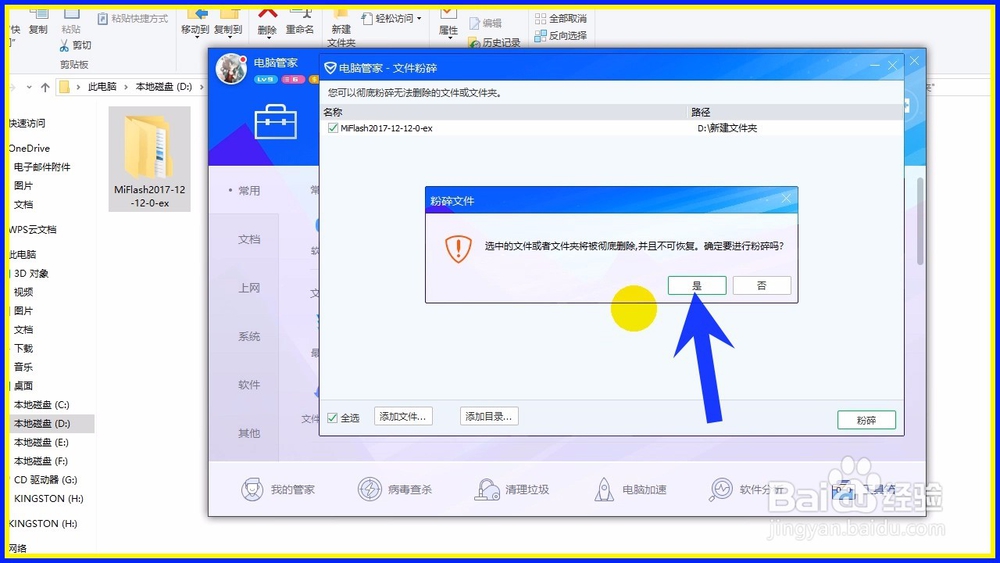1000x563 pixels.
Task: Select 本地磁盘 (E:) in sidebar
Action: 41,442
